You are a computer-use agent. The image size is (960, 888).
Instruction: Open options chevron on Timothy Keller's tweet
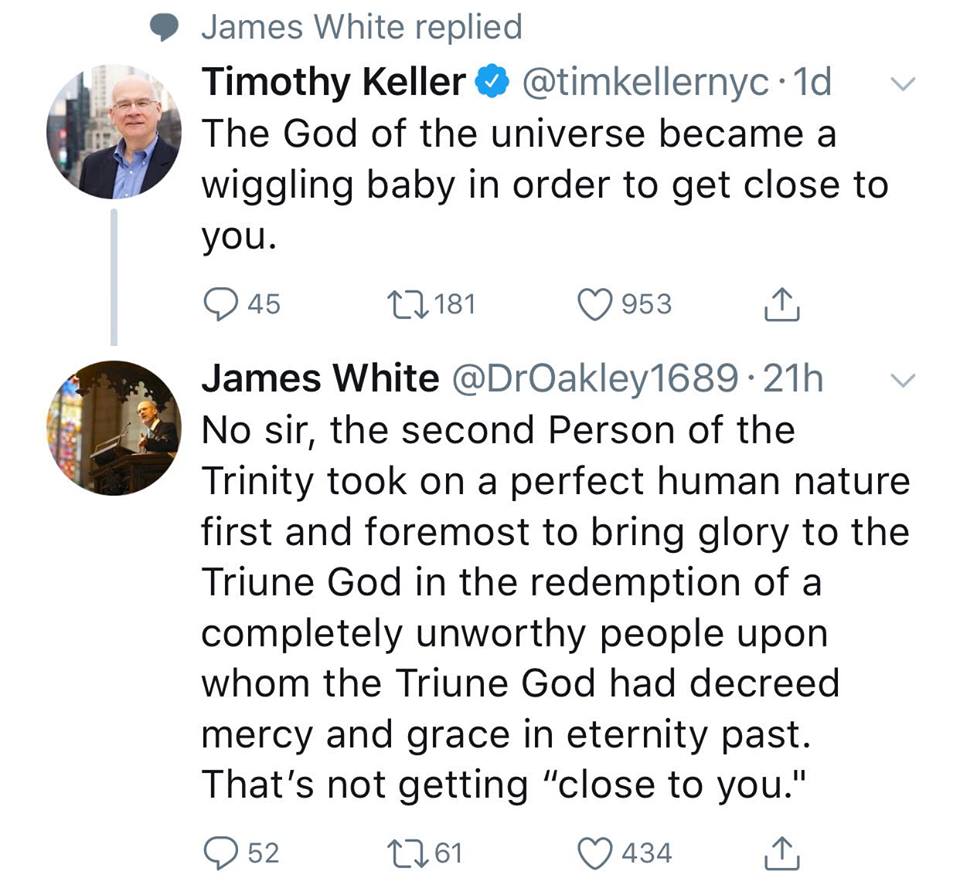pyautogui.click(x=902, y=86)
